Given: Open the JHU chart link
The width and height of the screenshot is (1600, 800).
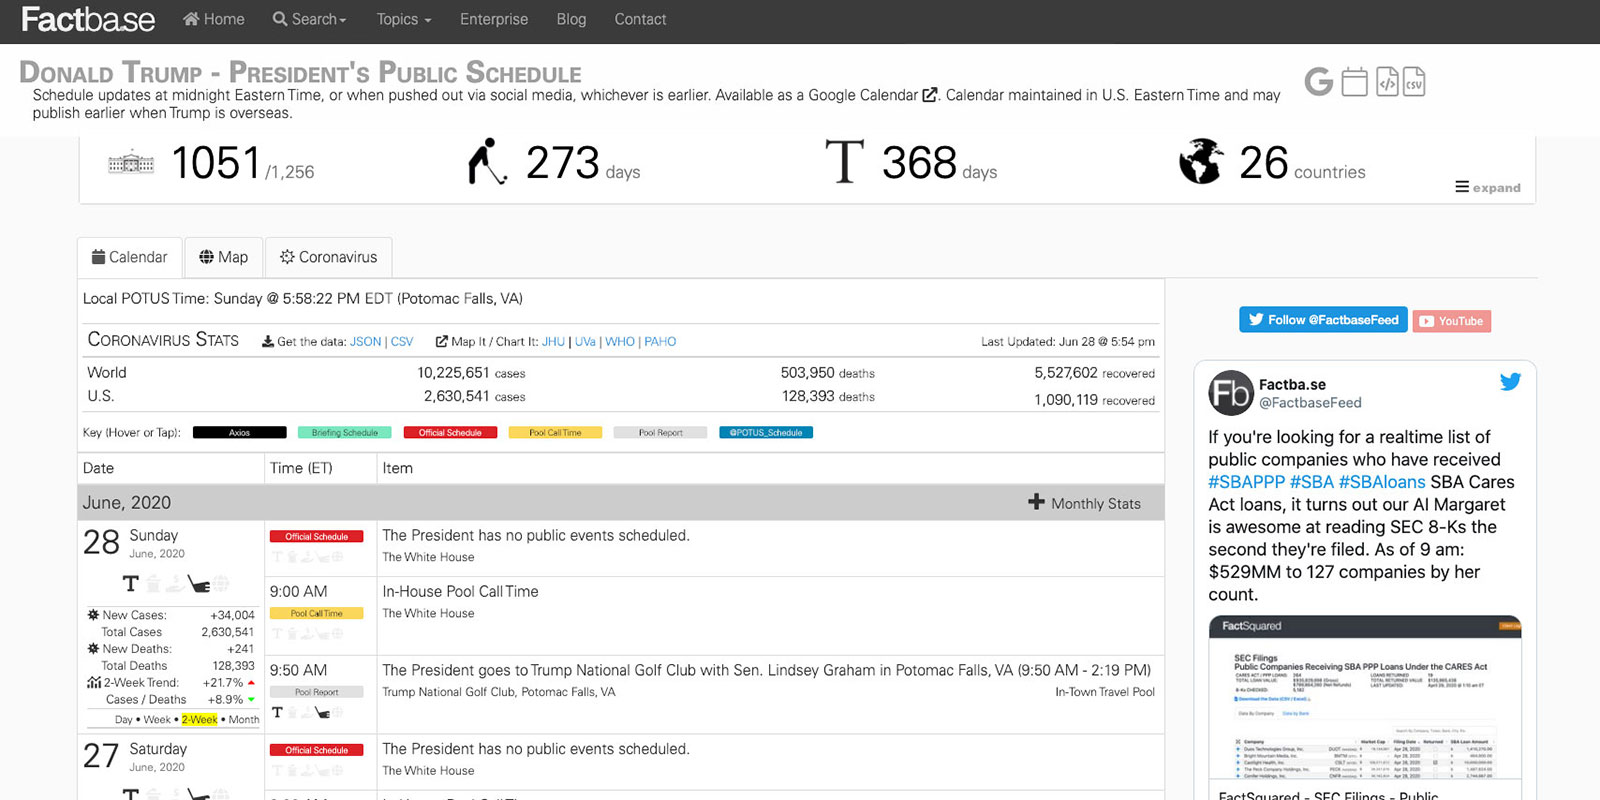Looking at the screenshot, I should coord(554,342).
